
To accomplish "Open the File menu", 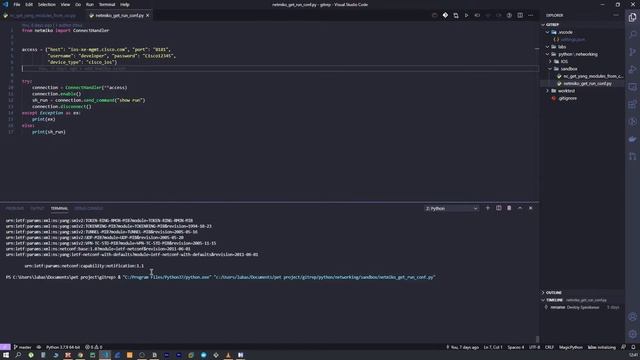I will pos(17,4).
